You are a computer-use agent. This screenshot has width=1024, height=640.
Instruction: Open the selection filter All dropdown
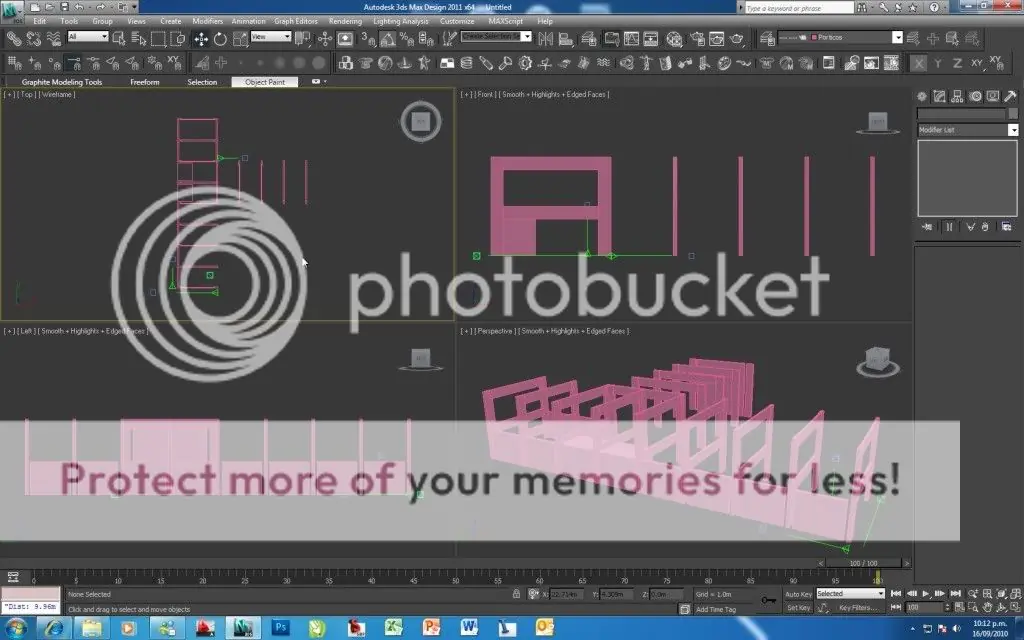[x=88, y=37]
